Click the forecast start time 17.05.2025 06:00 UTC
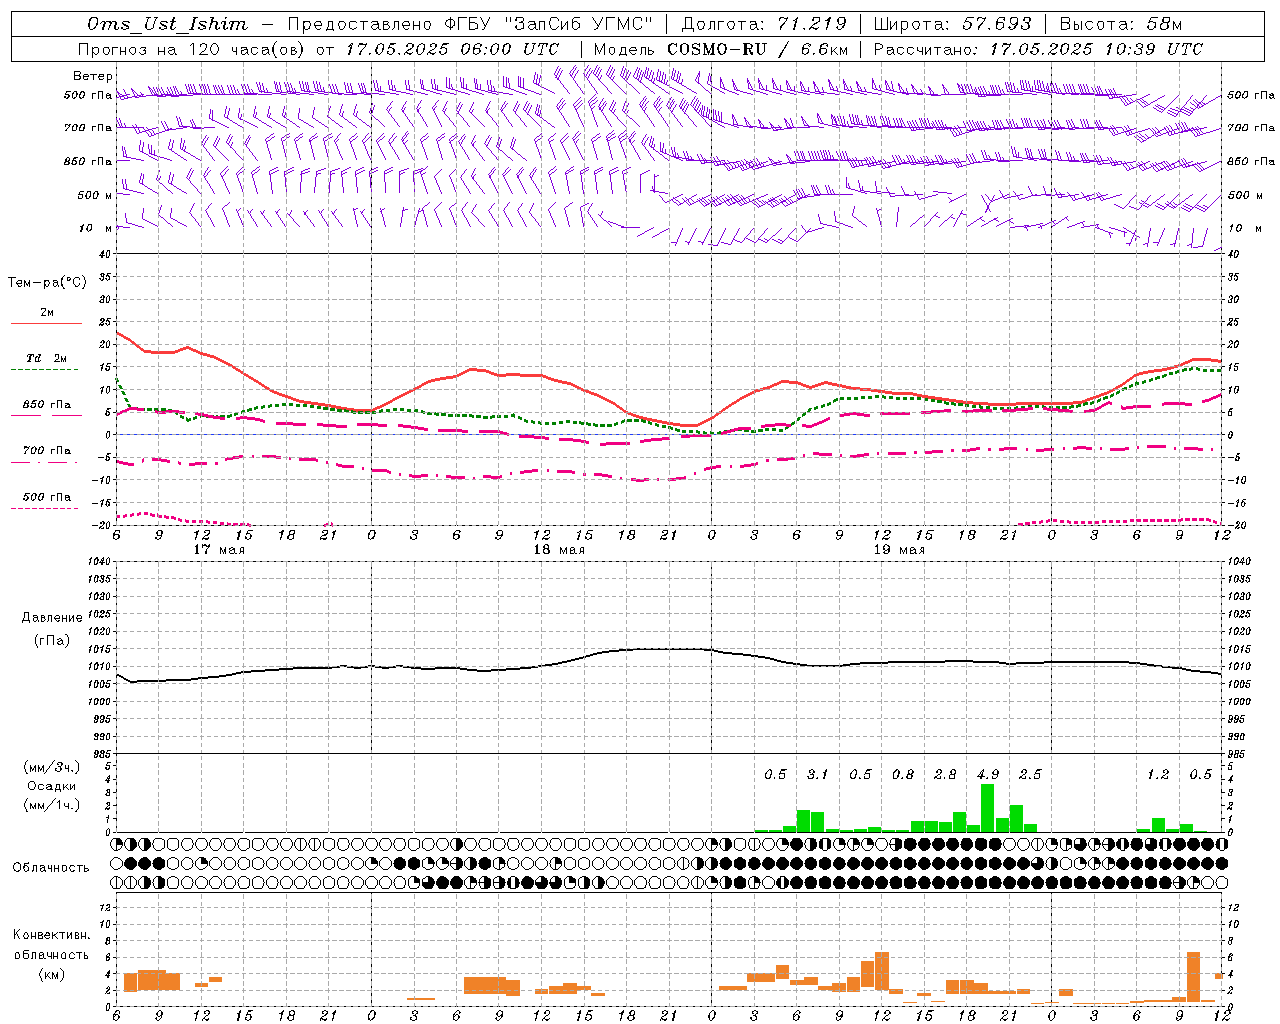1280x1024 pixels. pos(452,49)
